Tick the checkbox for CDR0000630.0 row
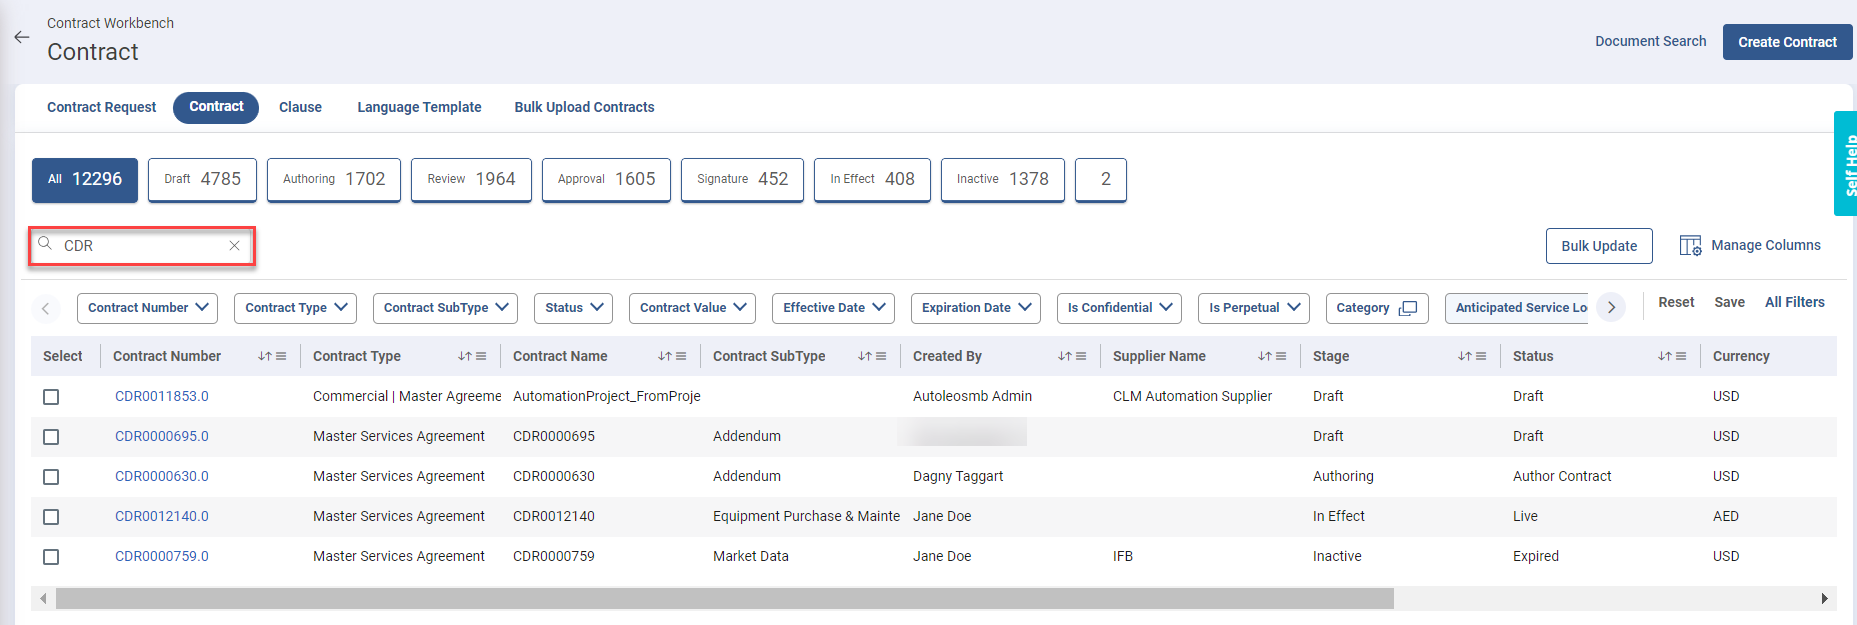This screenshot has width=1857, height=625. tap(51, 477)
